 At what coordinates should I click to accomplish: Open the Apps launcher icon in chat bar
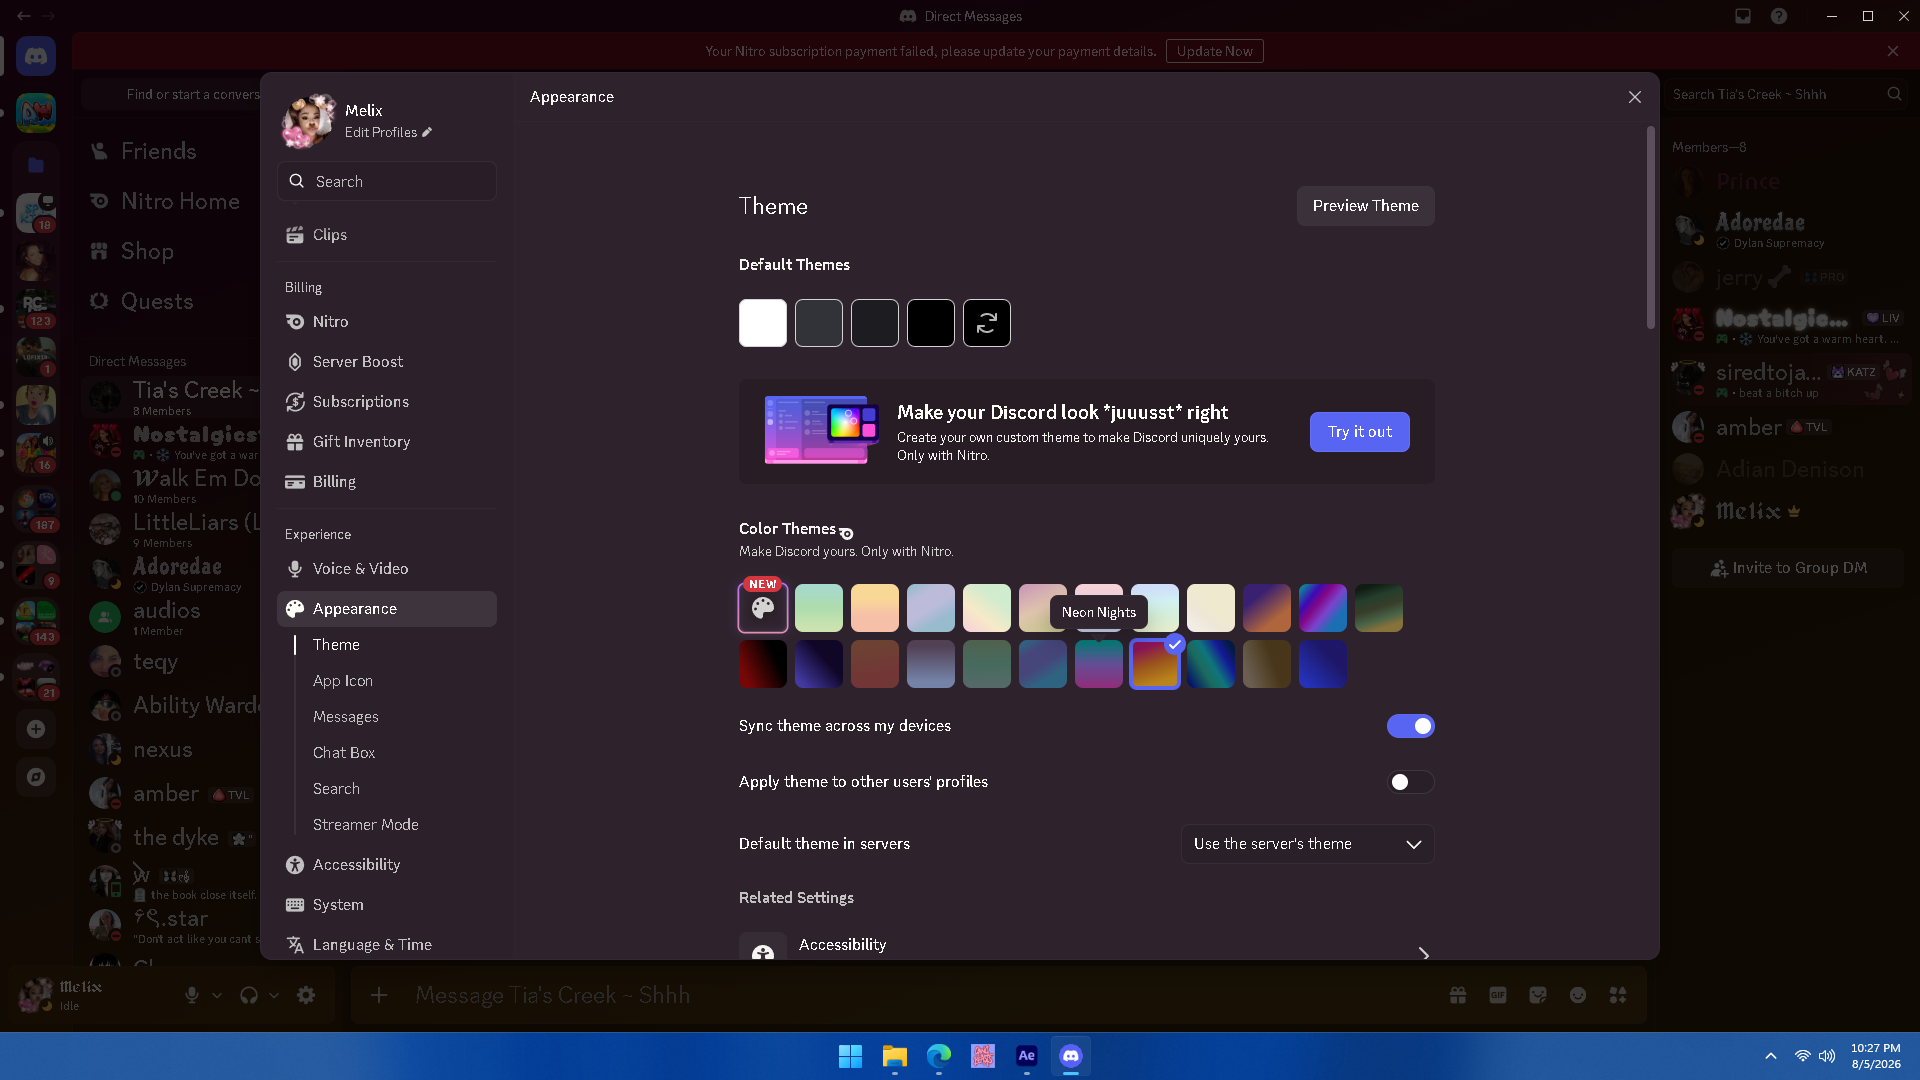(x=1618, y=995)
